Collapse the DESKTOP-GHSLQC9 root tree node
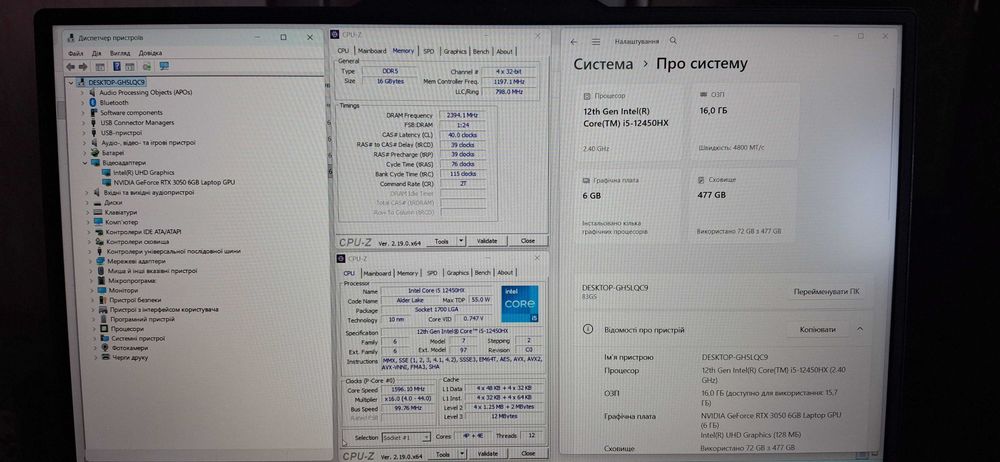 point(70,82)
